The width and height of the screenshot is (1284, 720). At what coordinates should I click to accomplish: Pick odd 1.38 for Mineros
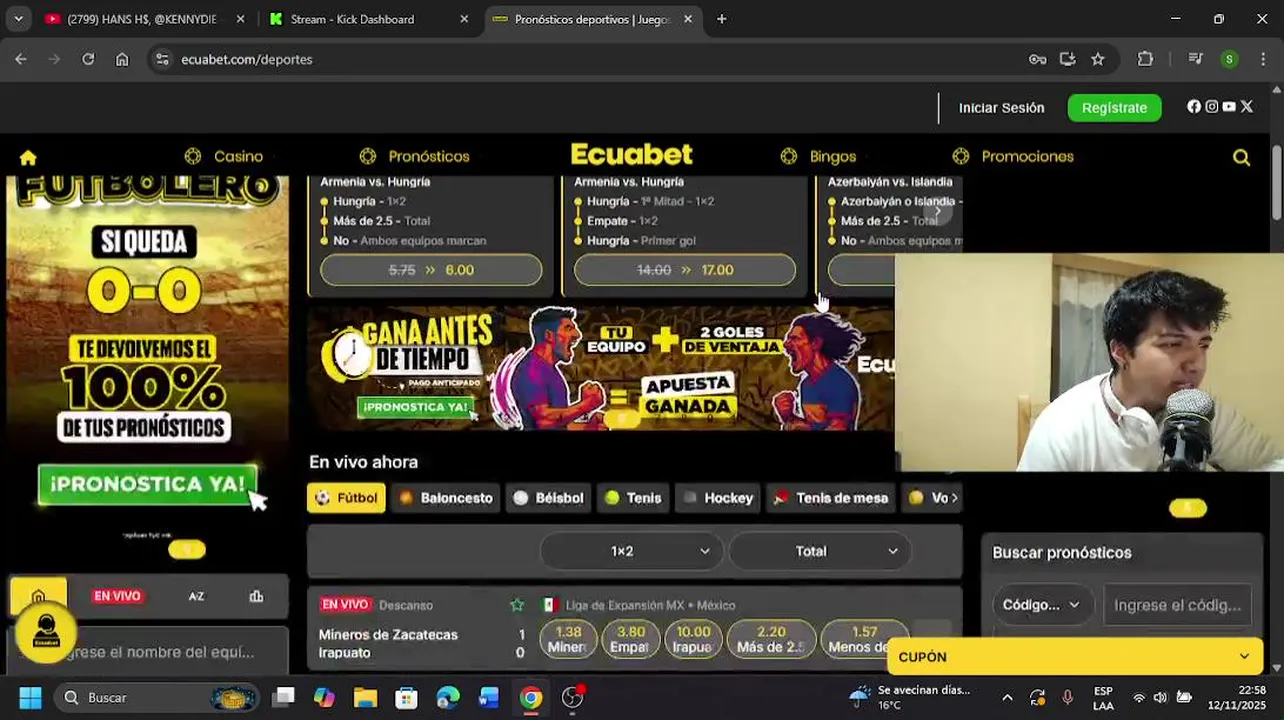coord(568,639)
